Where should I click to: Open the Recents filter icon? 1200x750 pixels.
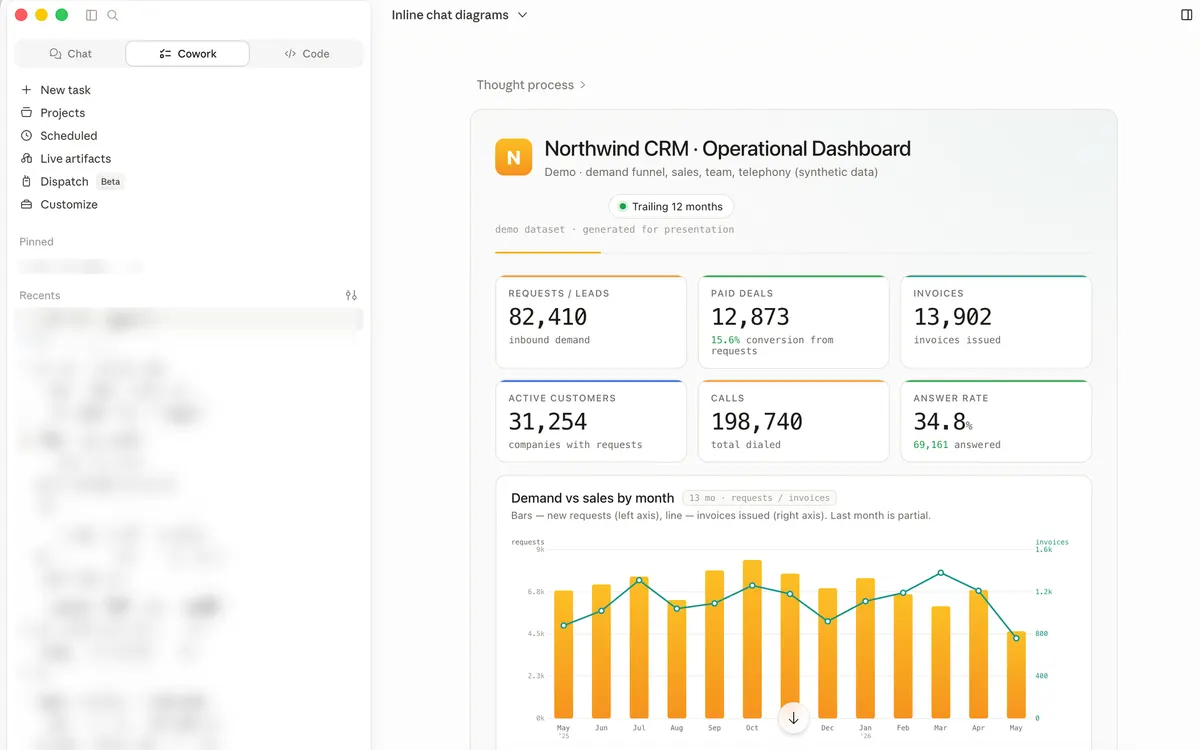coord(351,295)
